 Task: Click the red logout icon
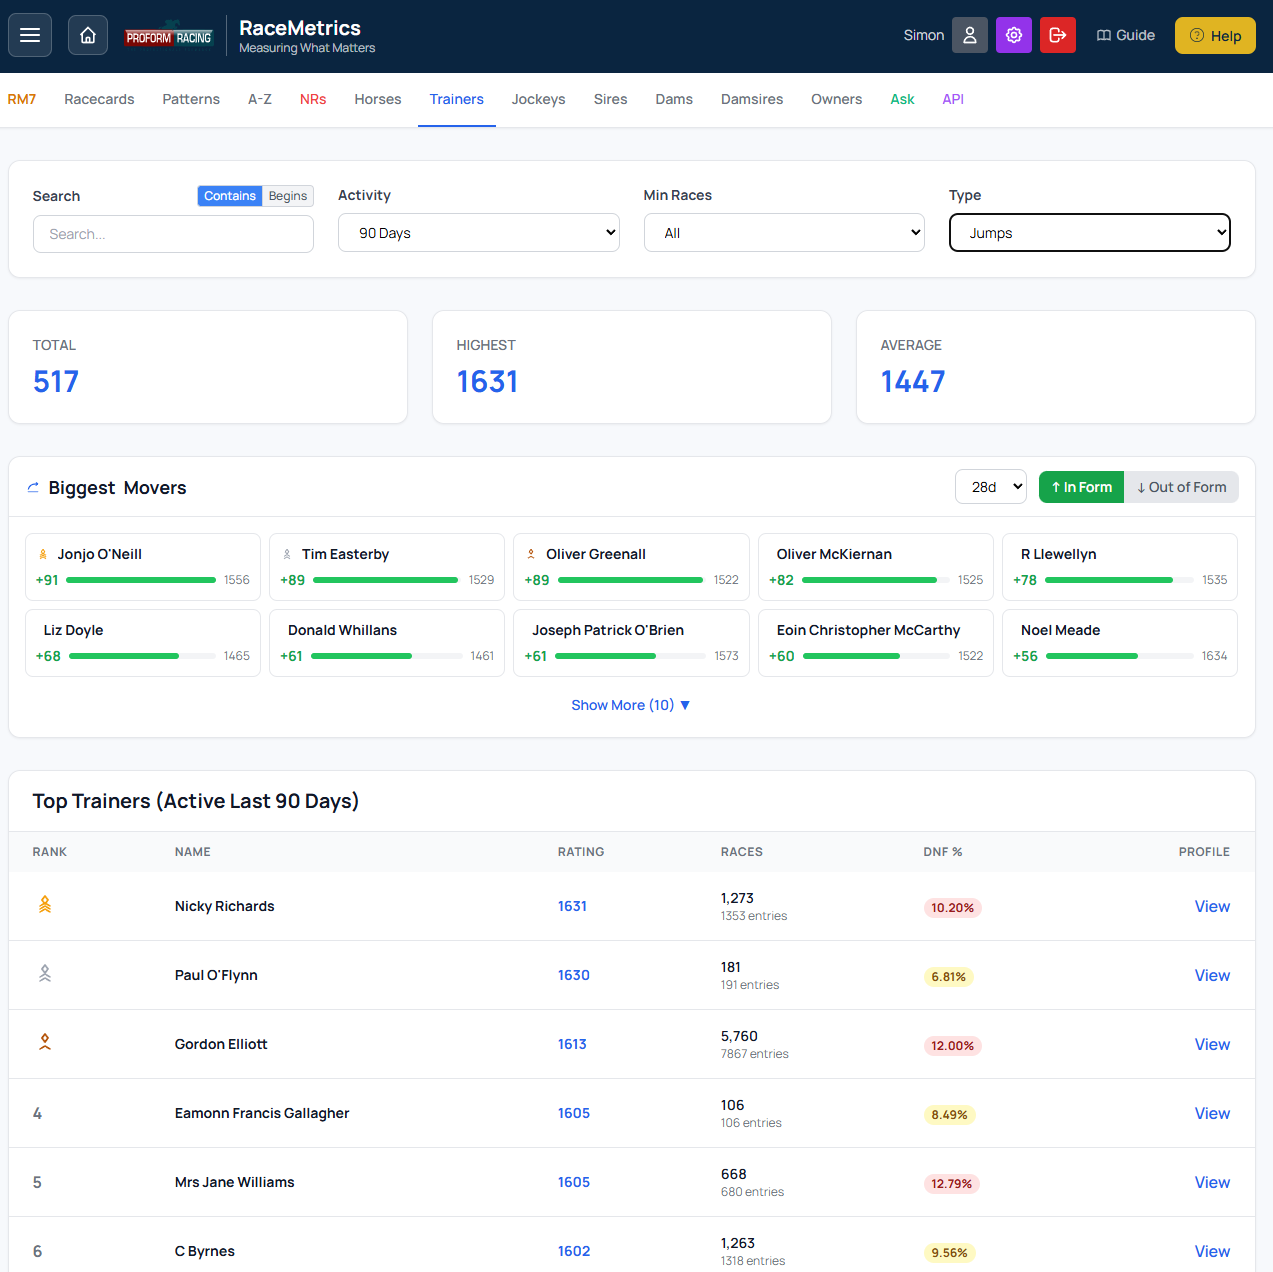[x=1057, y=35]
